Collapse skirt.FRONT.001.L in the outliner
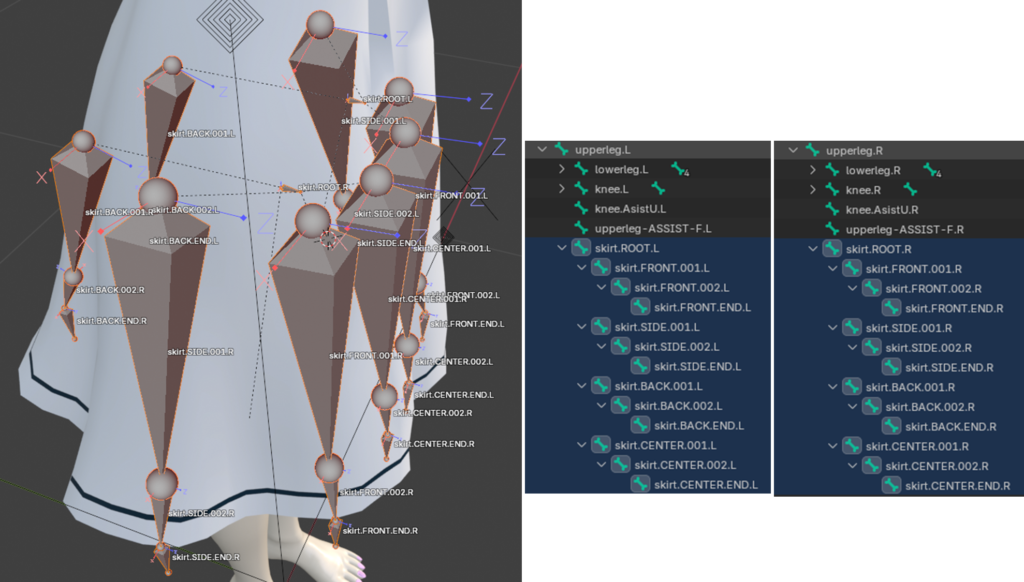The image size is (1024, 582). pyautogui.click(x=581, y=268)
